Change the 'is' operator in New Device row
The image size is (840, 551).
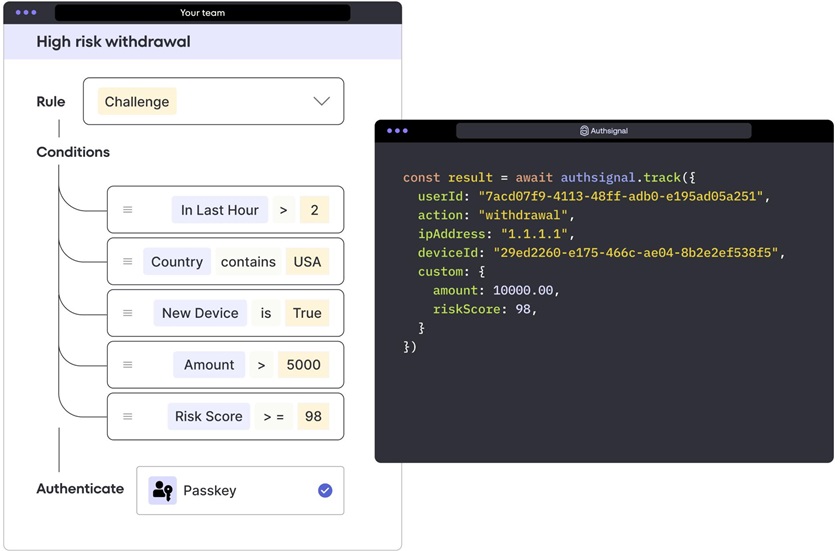(x=266, y=313)
